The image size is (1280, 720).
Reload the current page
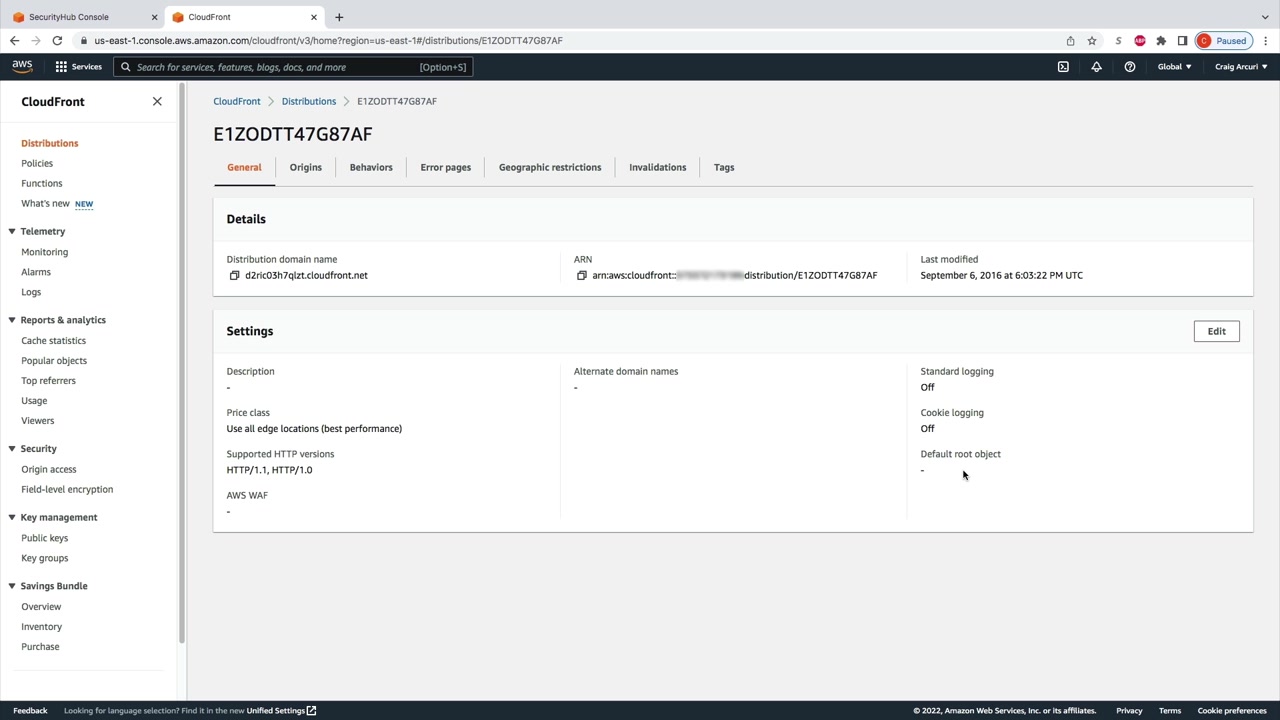tap(57, 41)
